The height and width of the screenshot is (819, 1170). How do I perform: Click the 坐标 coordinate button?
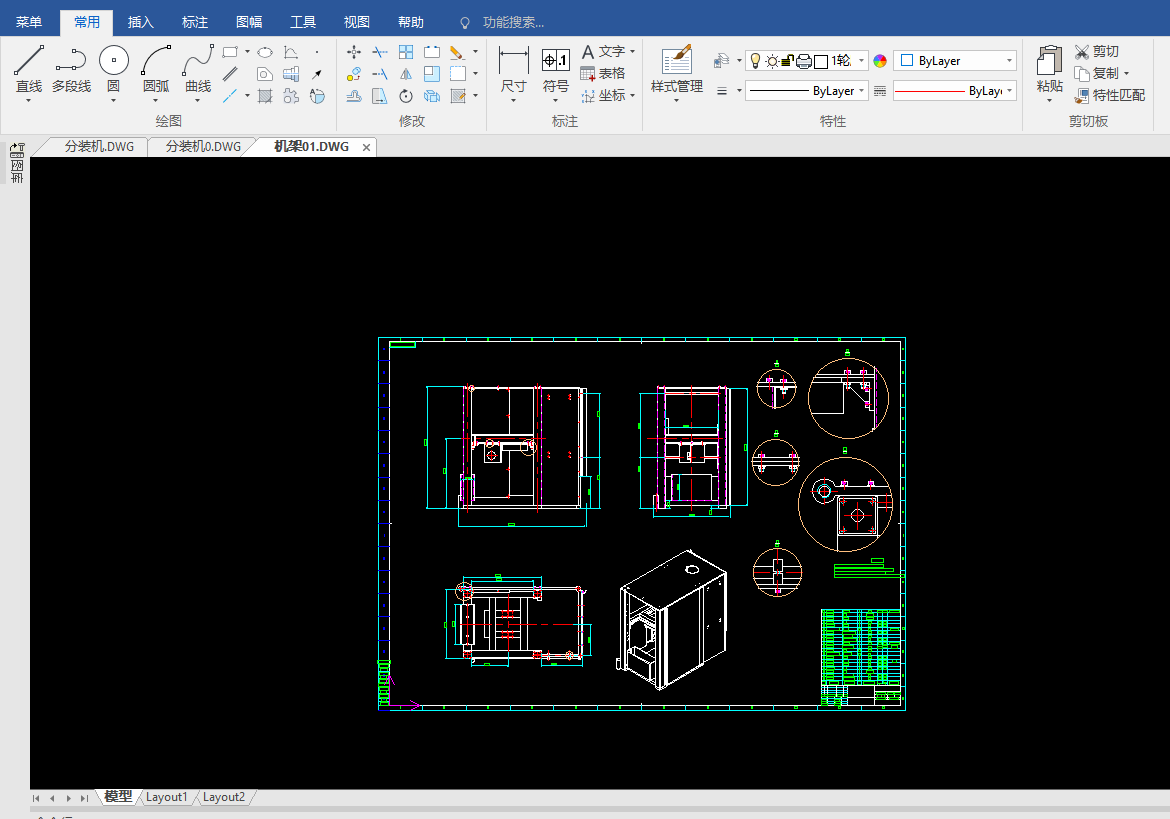click(x=604, y=95)
